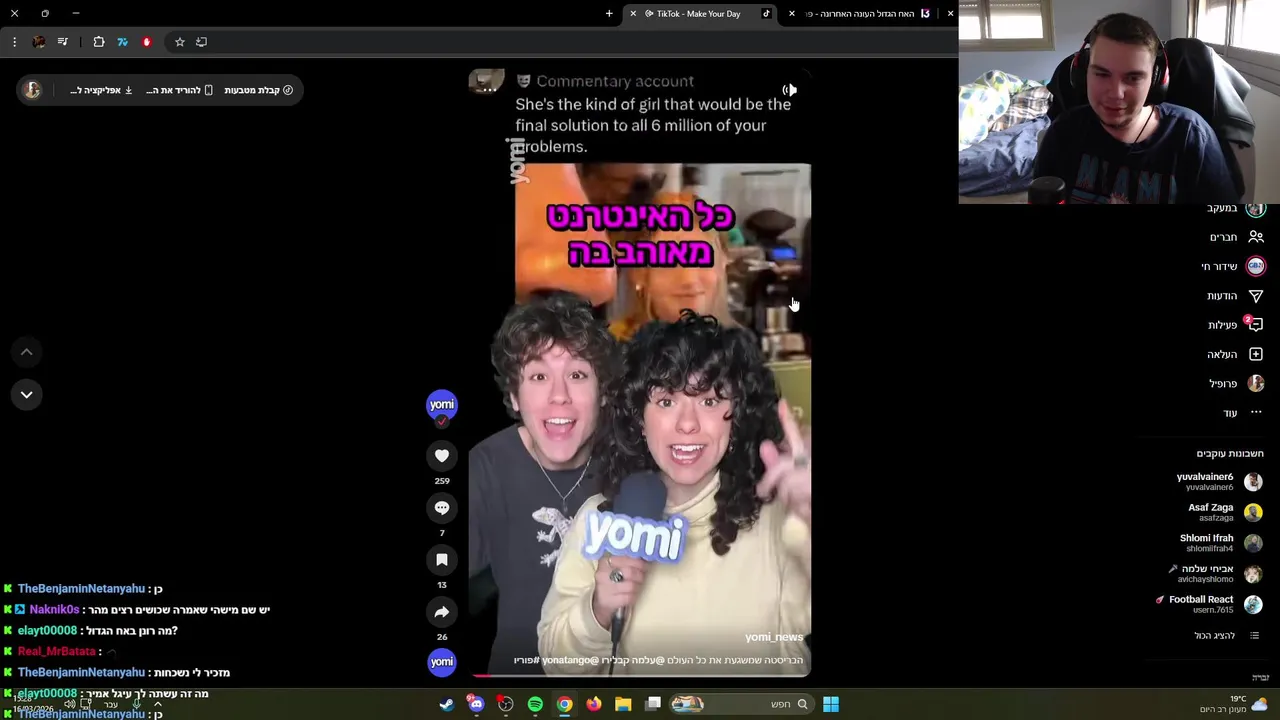The image size is (1280, 720).
Task: Open Steam from the taskbar
Action: tap(447, 704)
